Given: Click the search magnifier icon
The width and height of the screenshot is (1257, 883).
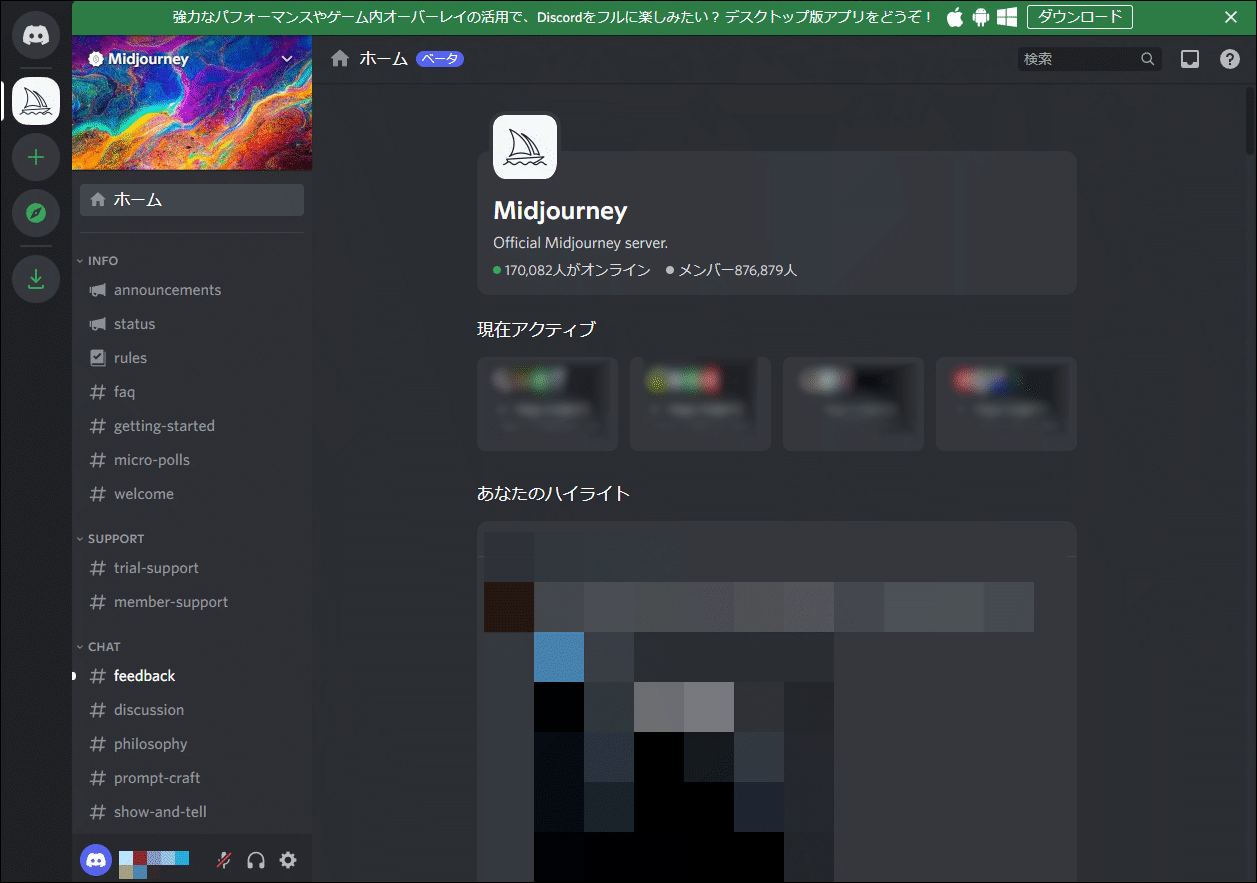Looking at the screenshot, I should [x=1148, y=59].
